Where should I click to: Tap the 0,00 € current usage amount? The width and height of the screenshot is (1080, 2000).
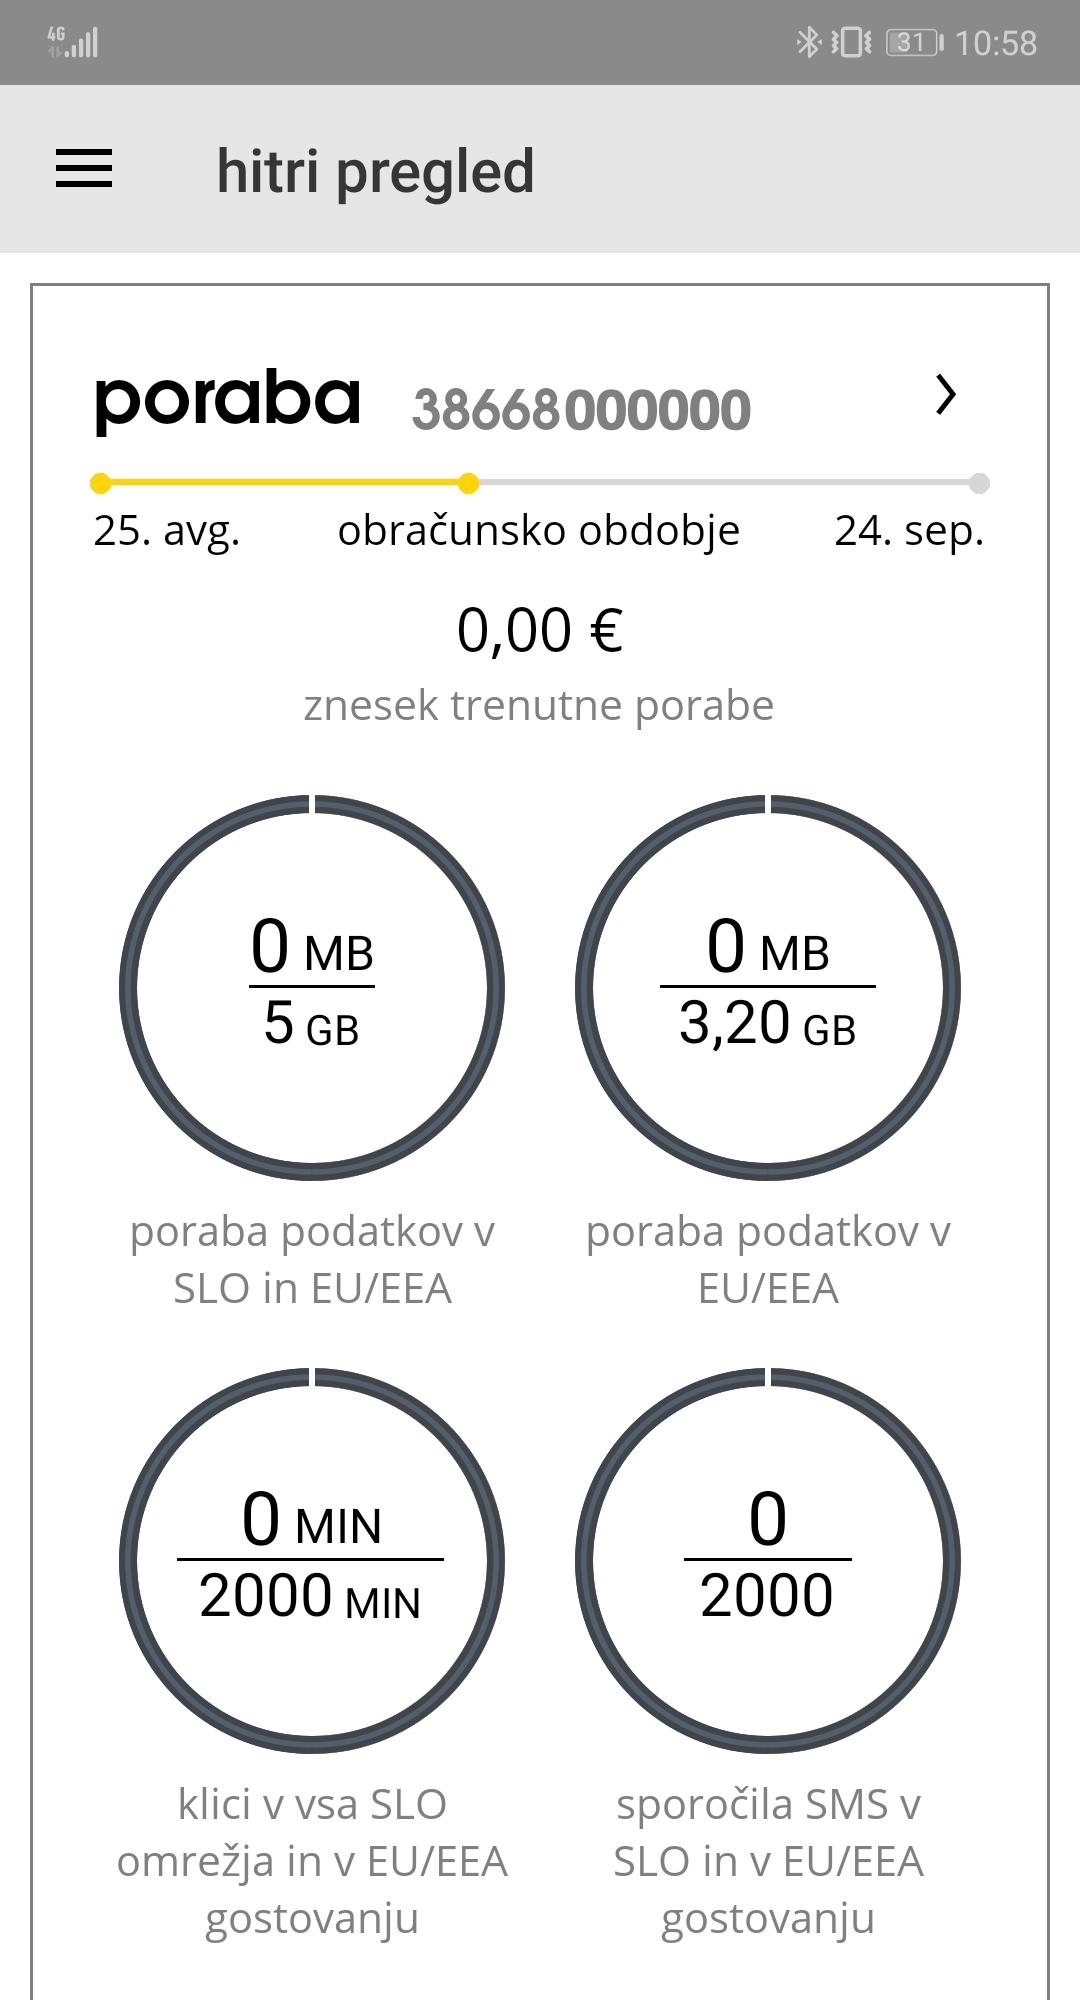click(x=540, y=631)
